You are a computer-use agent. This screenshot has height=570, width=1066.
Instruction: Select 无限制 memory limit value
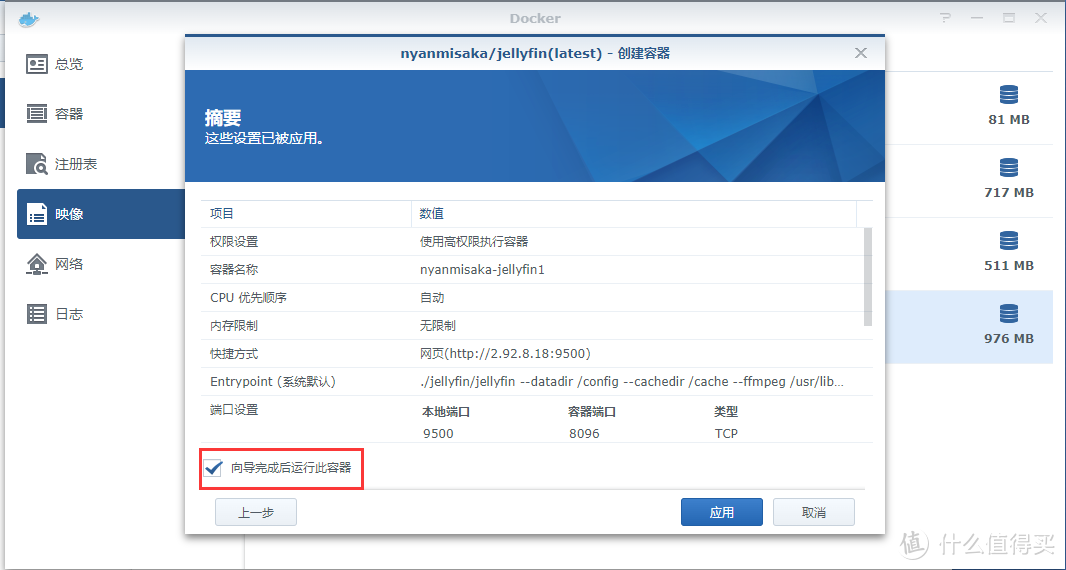(x=438, y=326)
